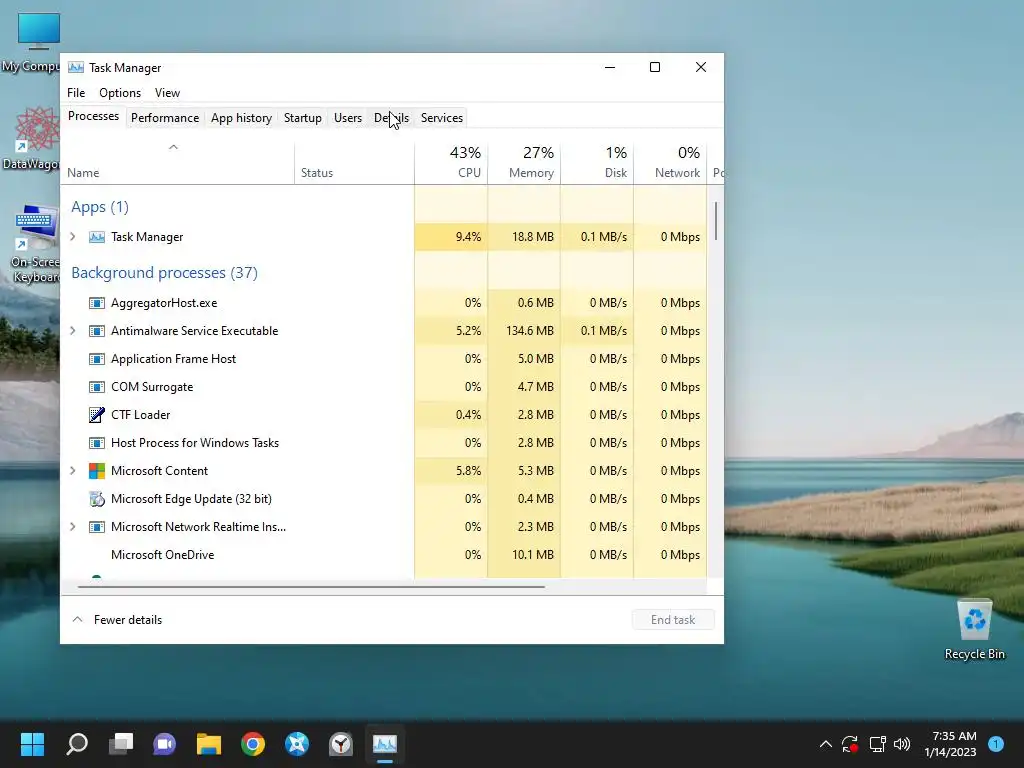
Task: Expand Antimalware Service Executable row
Action: [x=73, y=331]
